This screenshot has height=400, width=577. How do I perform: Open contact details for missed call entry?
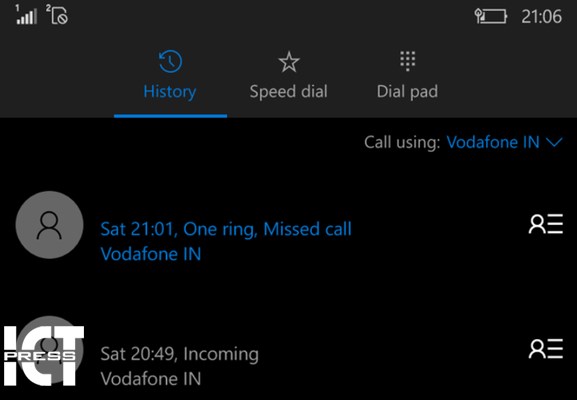(x=545, y=224)
